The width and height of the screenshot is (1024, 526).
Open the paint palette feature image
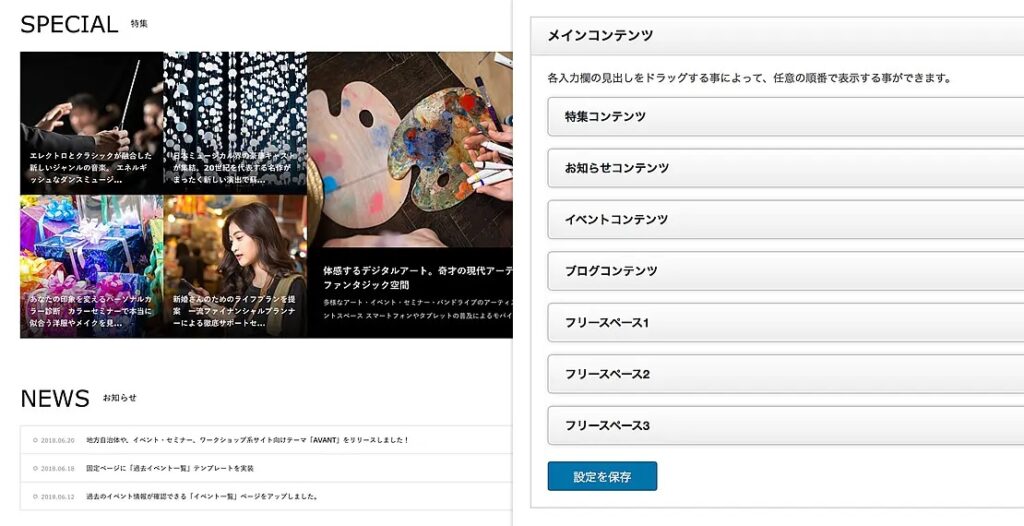[x=409, y=150]
